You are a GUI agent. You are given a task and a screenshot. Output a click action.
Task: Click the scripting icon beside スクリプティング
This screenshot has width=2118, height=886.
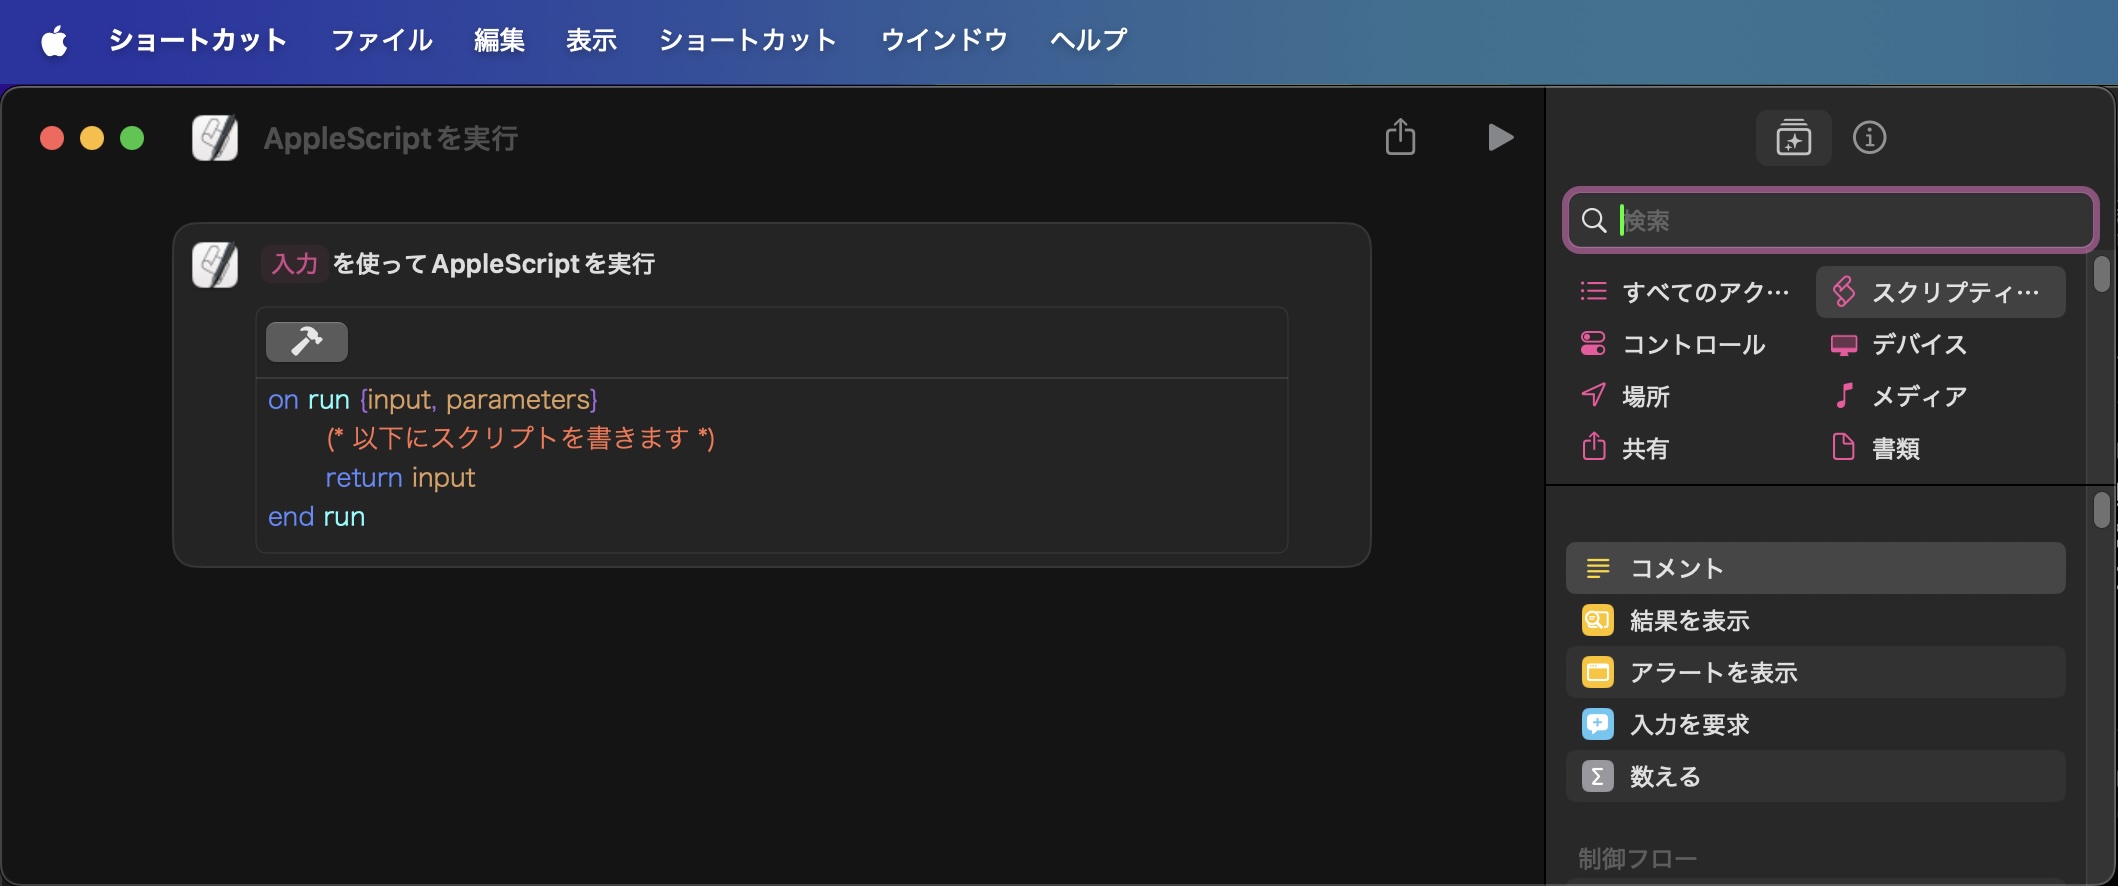pyautogui.click(x=1844, y=291)
